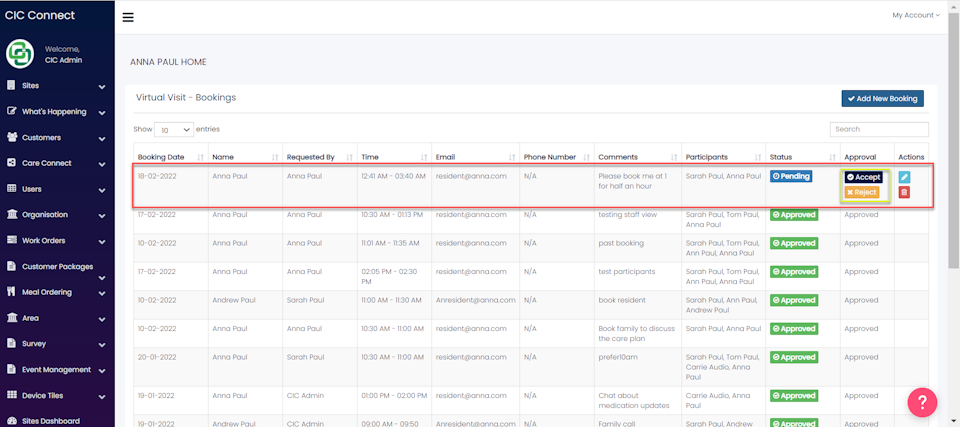
Task: Reject the pending Anna Paul booking
Action: tap(861, 192)
